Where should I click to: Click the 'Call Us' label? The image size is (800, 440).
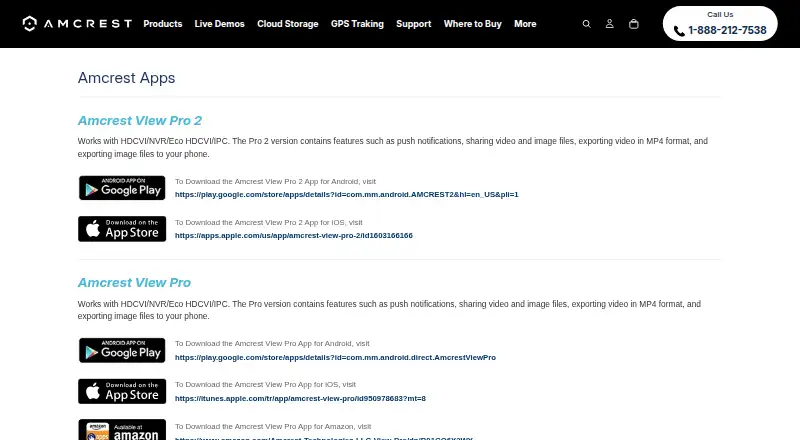(720, 14)
